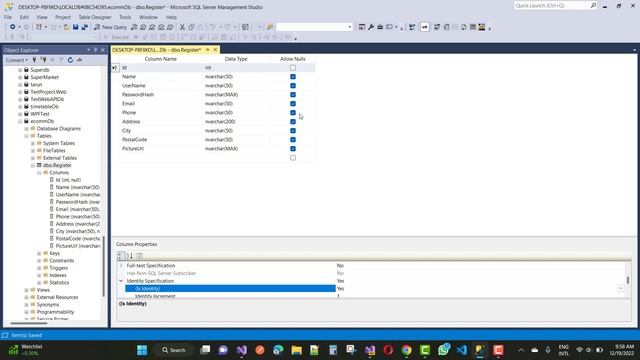
Task: Click the Cut scissors icon
Action: click(x=182, y=27)
